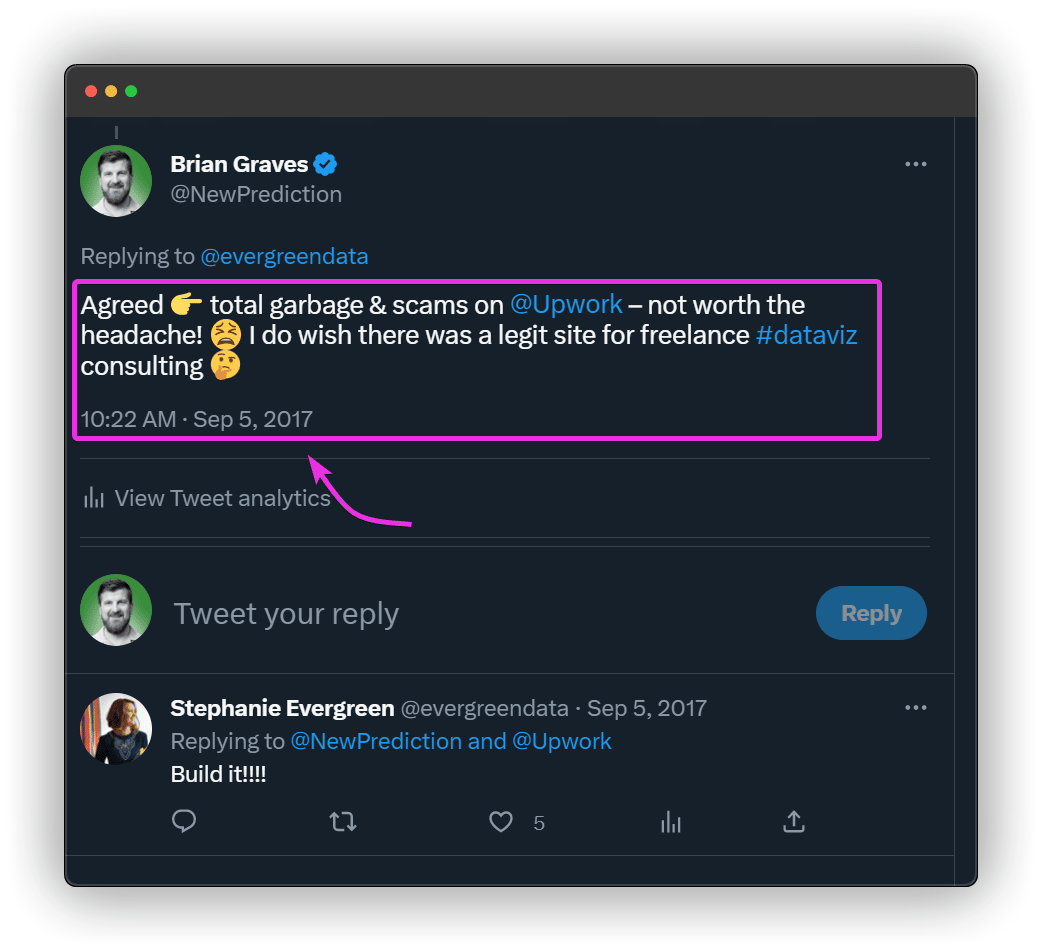
Task: Open the @evergreendata mention in Replying to
Action: tap(284, 257)
